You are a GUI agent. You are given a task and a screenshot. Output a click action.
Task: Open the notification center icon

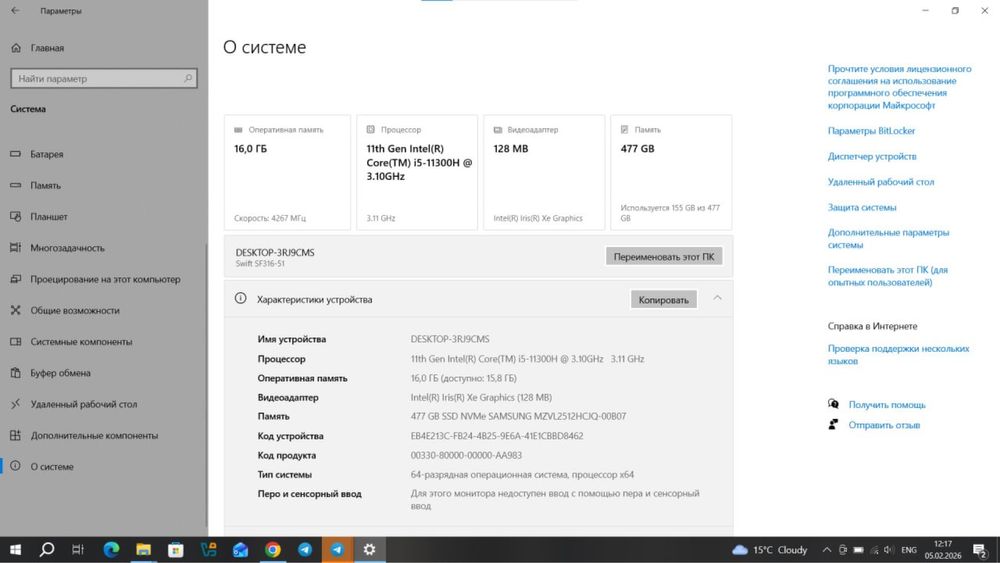click(x=980, y=550)
